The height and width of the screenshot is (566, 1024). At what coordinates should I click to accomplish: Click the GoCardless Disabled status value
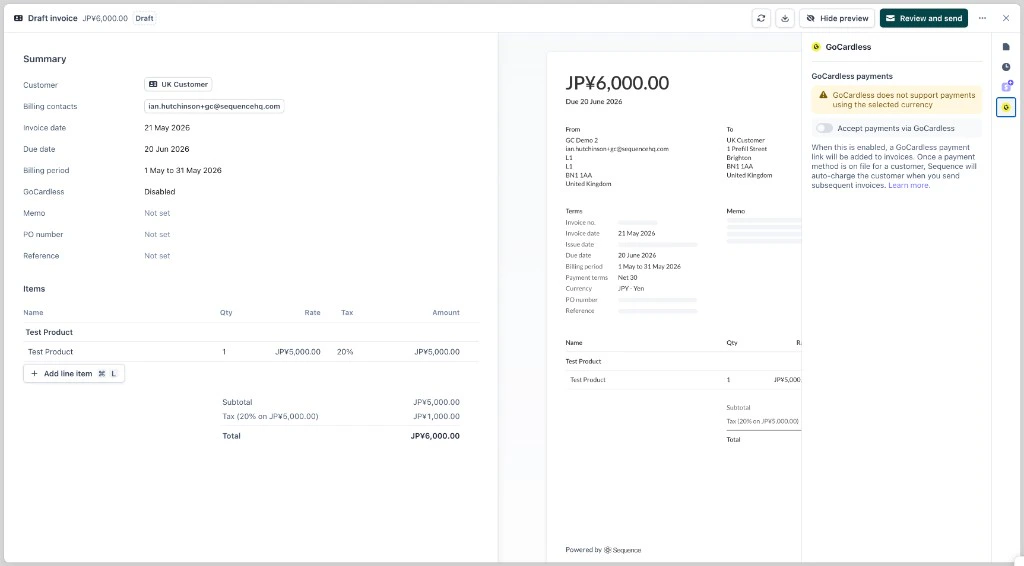click(160, 192)
